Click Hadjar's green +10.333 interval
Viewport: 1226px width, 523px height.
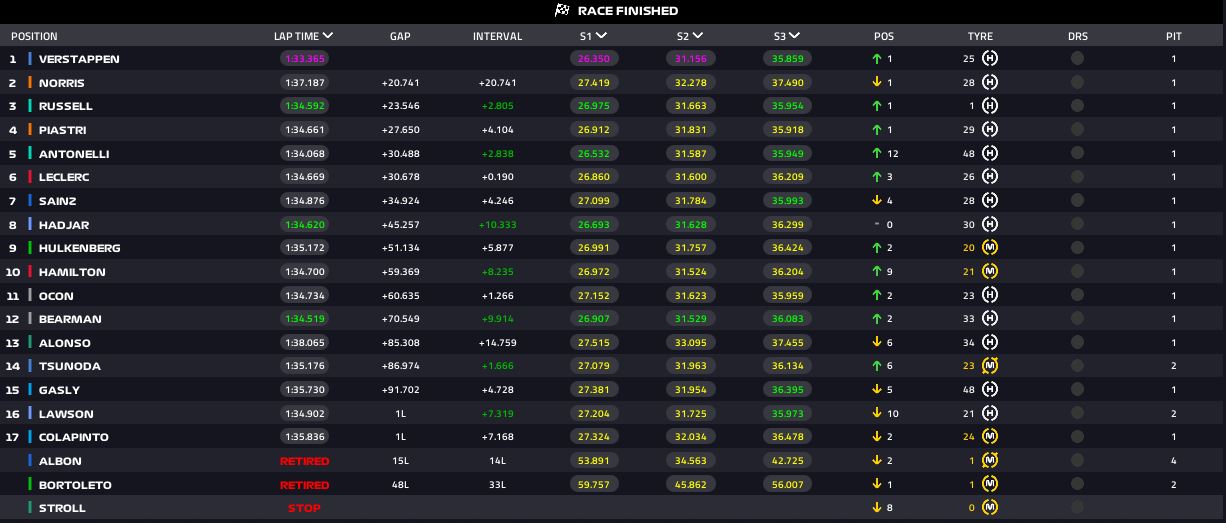(x=498, y=225)
